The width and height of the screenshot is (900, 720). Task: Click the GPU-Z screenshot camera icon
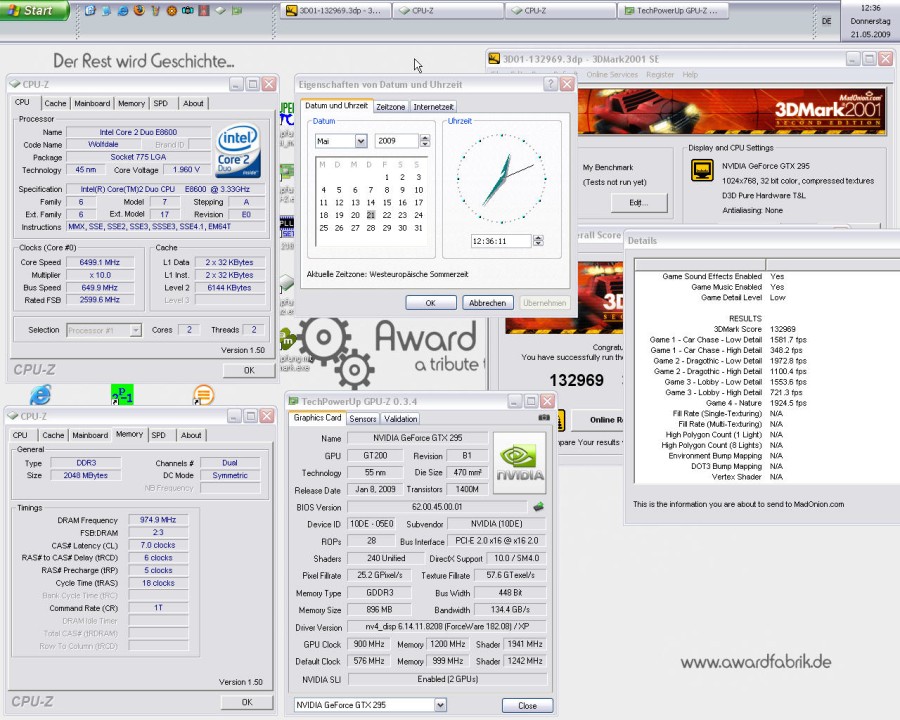pyautogui.click(x=544, y=417)
